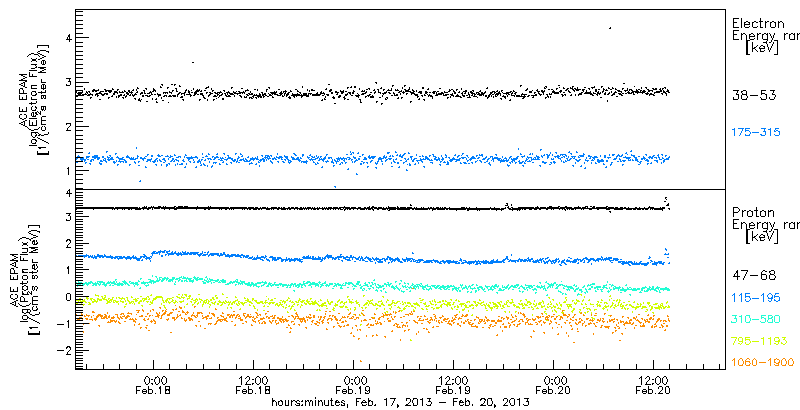Click the 12:00 Feb.19 axis label
The height and width of the screenshot is (410, 800).
tap(454, 386)
